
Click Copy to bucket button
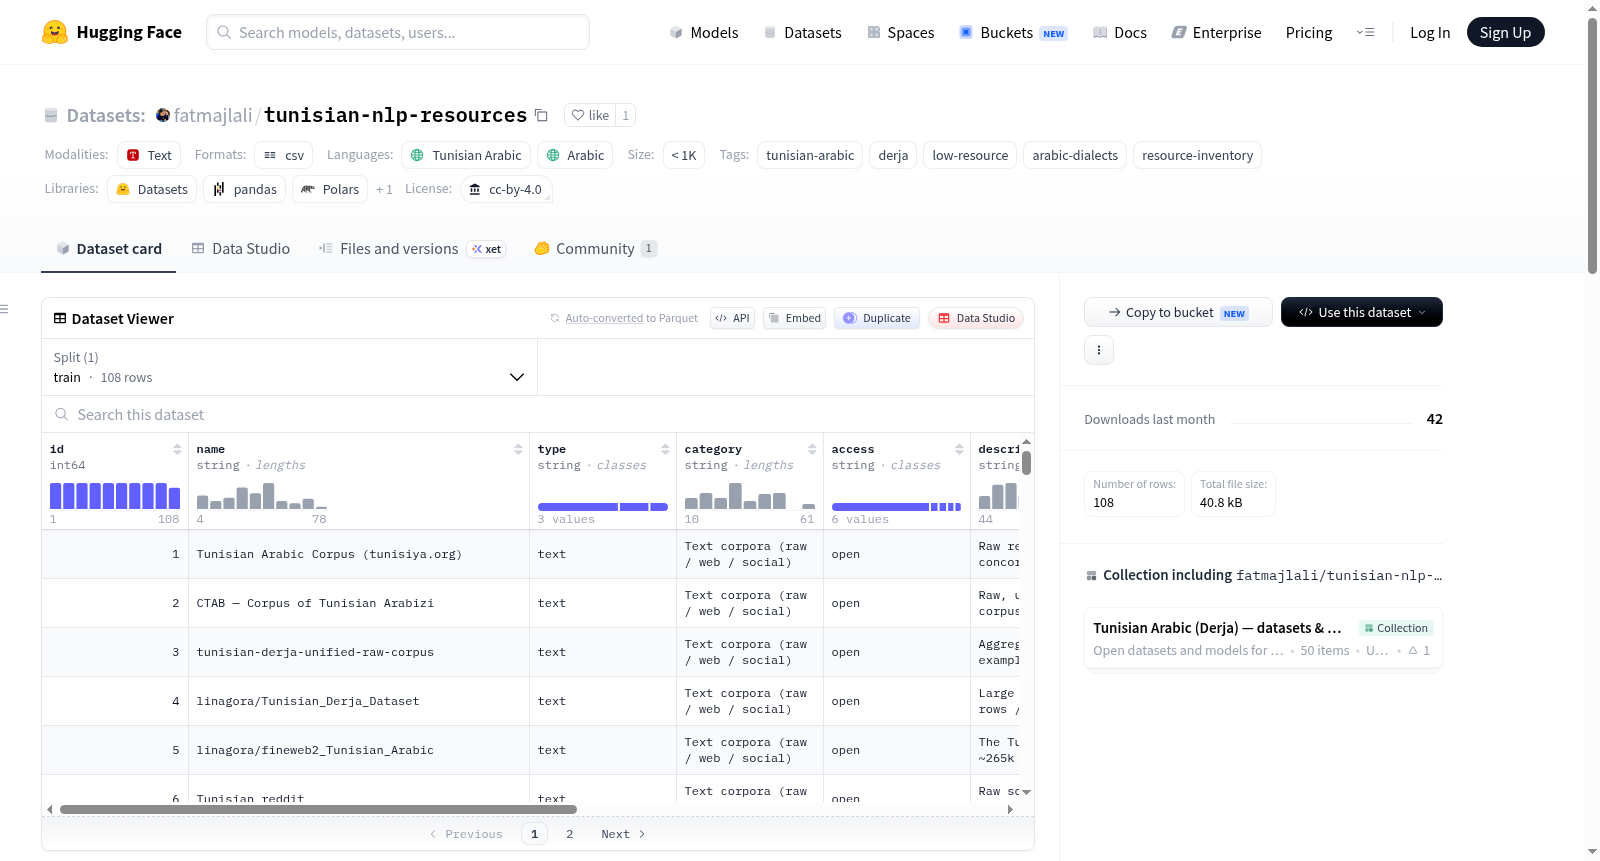(x=1178, y=312)
